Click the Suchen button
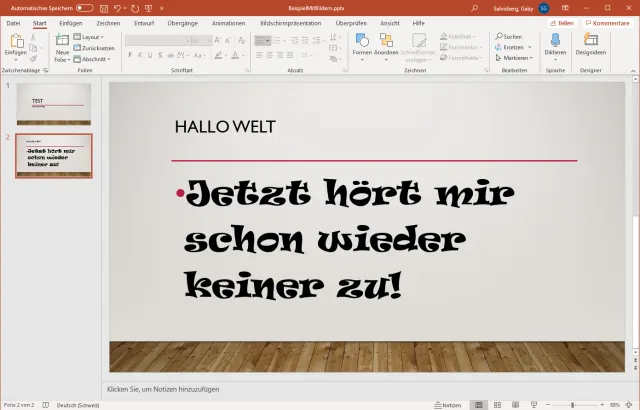This screenshot has width=640, height=410. 509,37
